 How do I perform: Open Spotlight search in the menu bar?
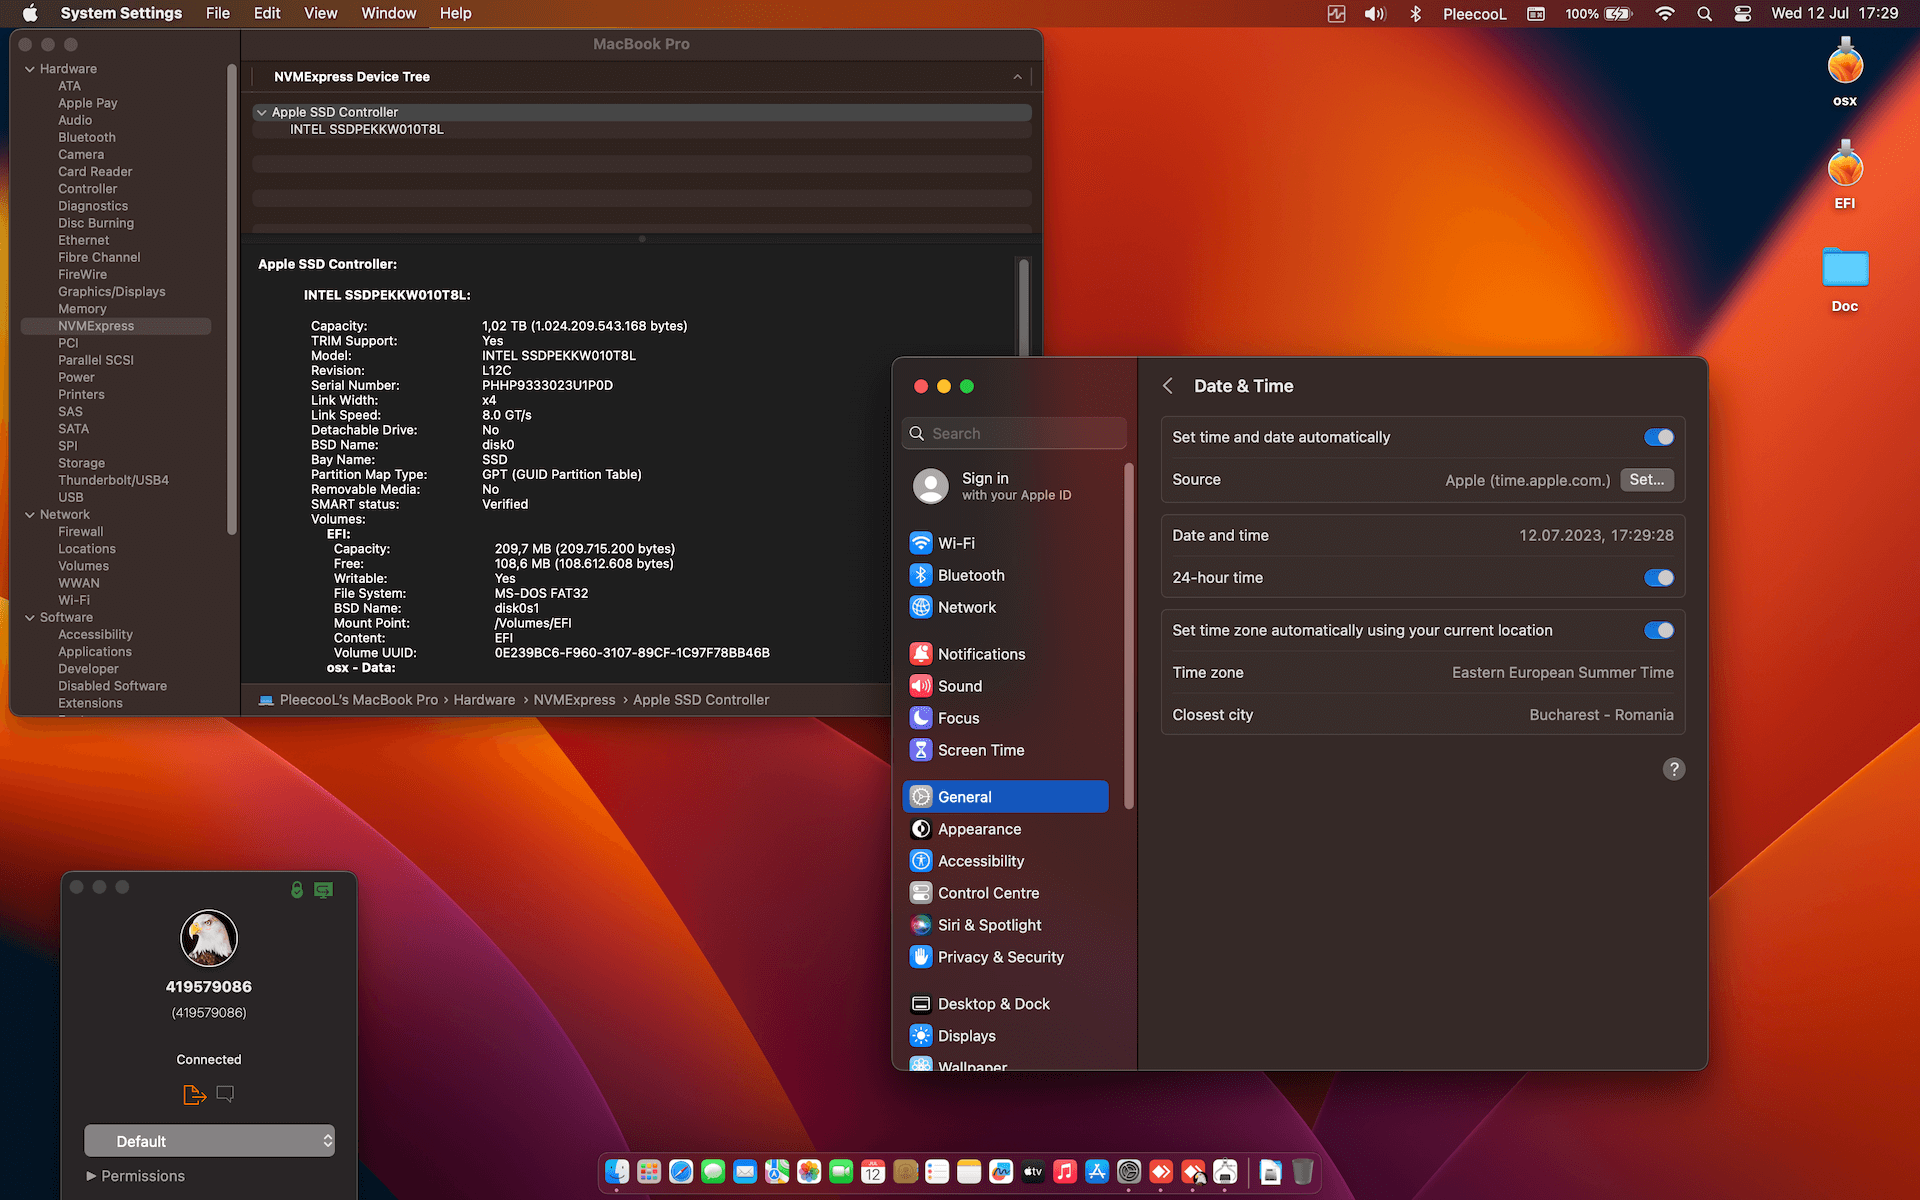pos(1705,14)
